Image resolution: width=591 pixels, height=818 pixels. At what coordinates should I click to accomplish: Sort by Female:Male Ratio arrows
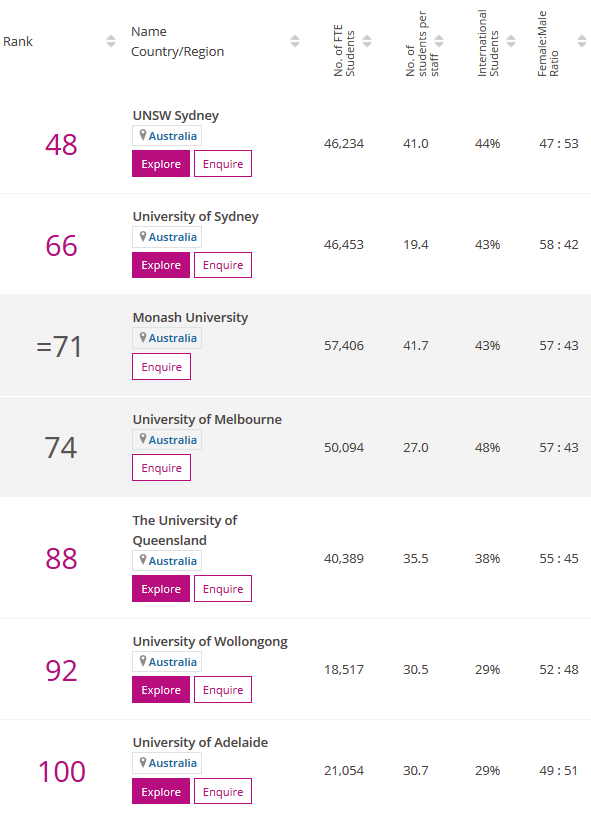tap(582, 41)
